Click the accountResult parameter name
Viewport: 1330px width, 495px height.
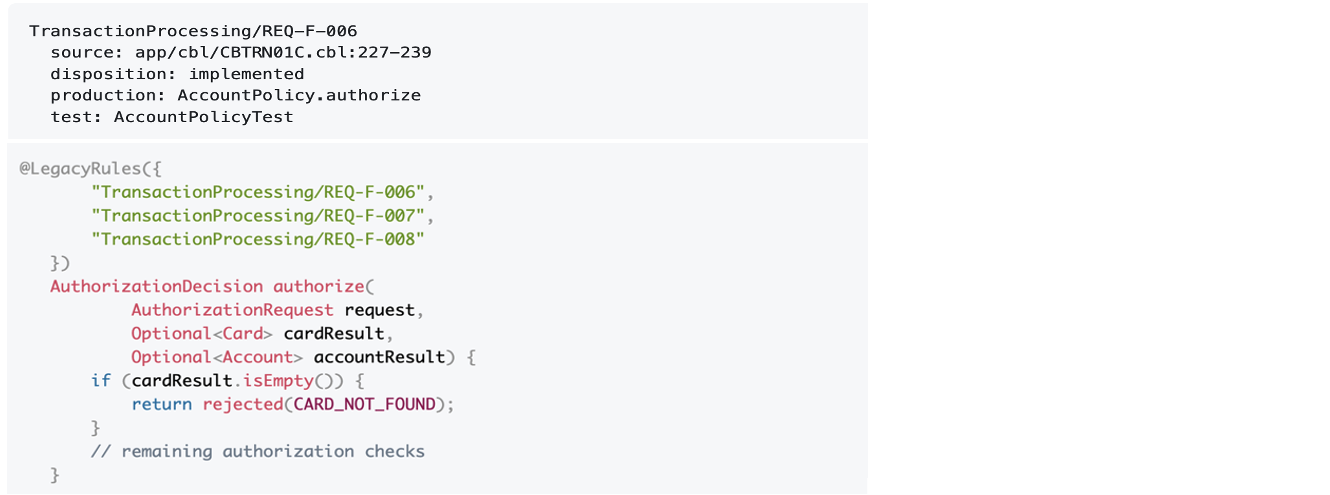tap(379, 357)
